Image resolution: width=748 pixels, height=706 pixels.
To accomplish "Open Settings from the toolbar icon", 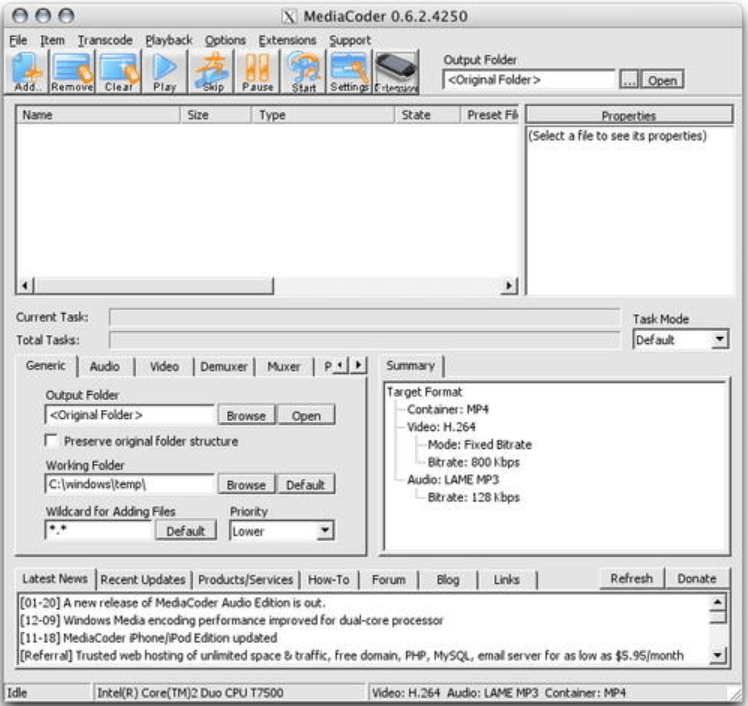I will click(349, 72).
